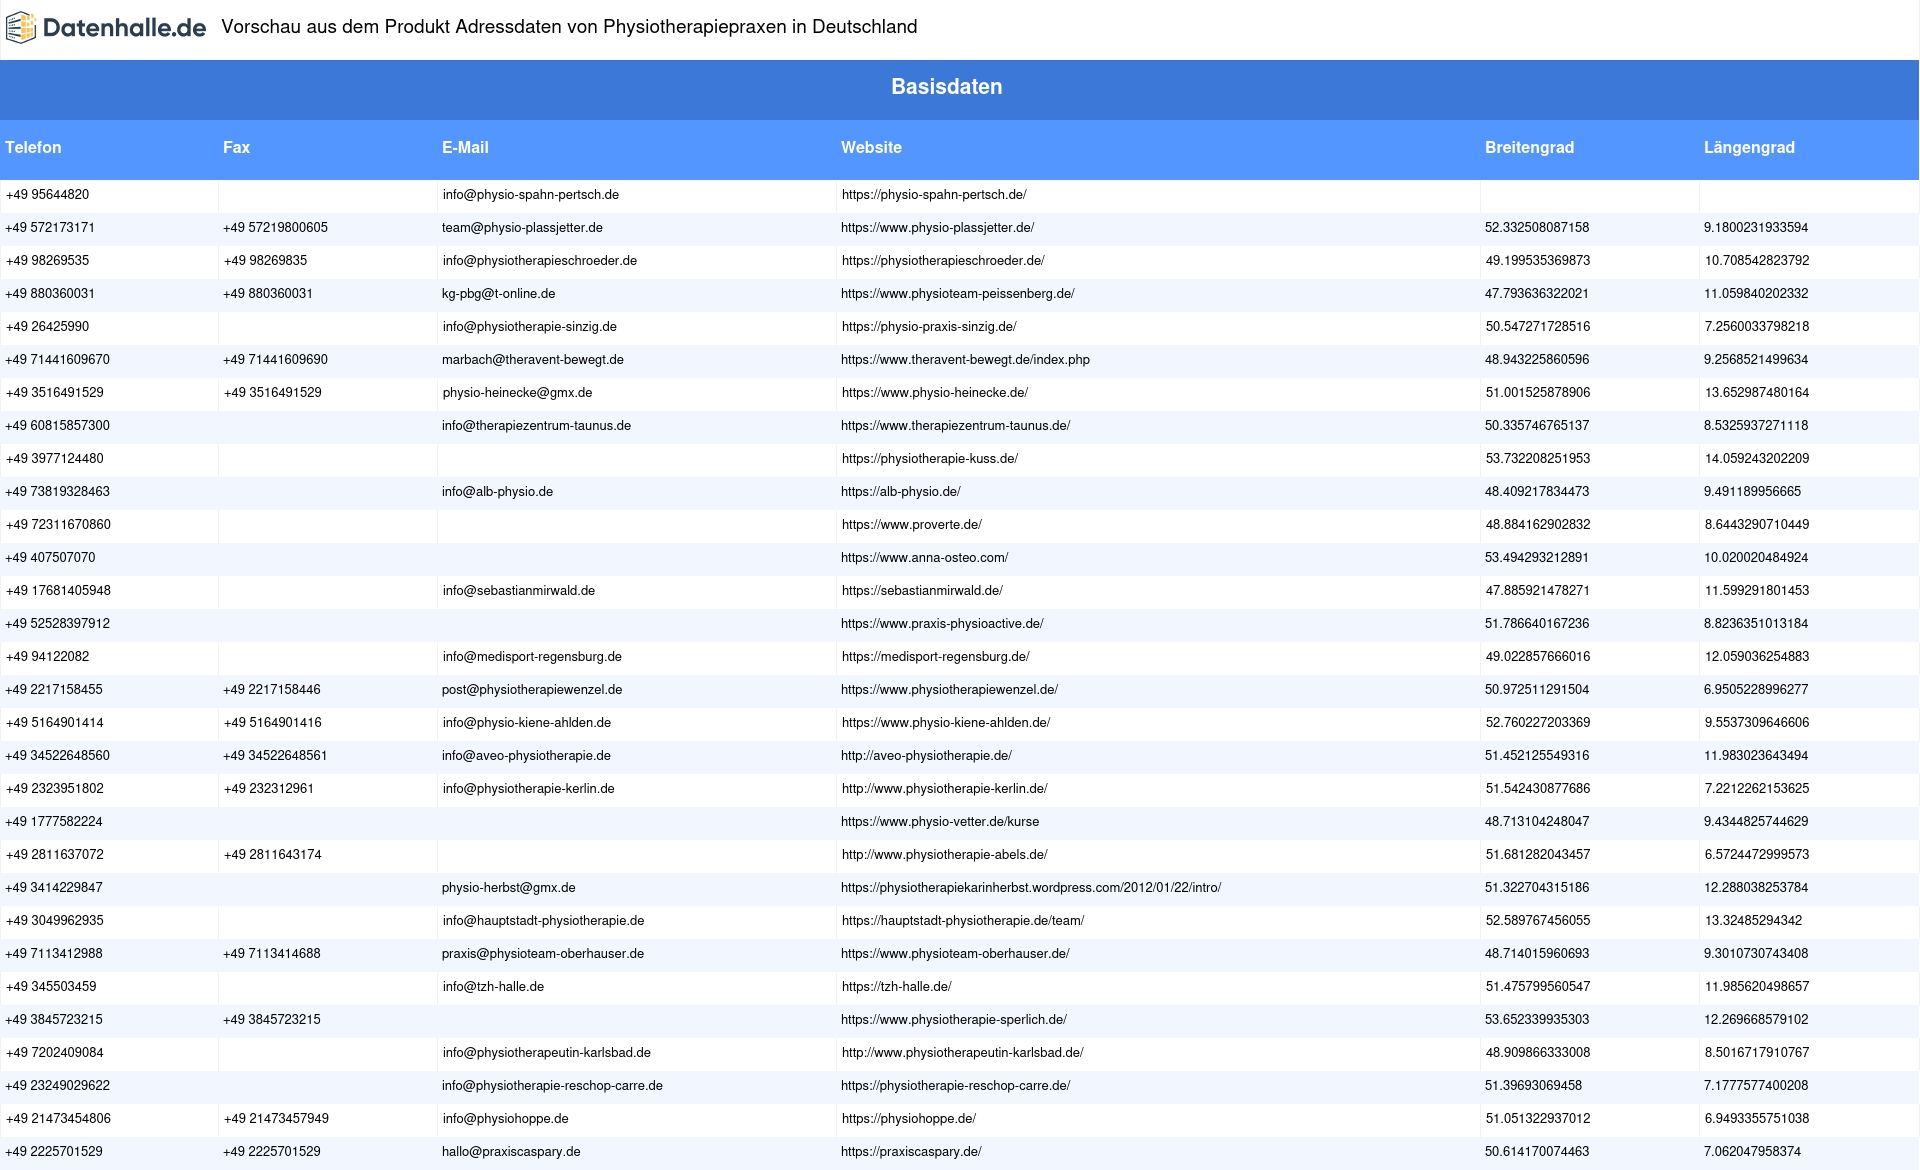Select email post@physiotherapiewenzel.de
The height and width of the screenshot is (1170, 1920).
tap(532, 690)
